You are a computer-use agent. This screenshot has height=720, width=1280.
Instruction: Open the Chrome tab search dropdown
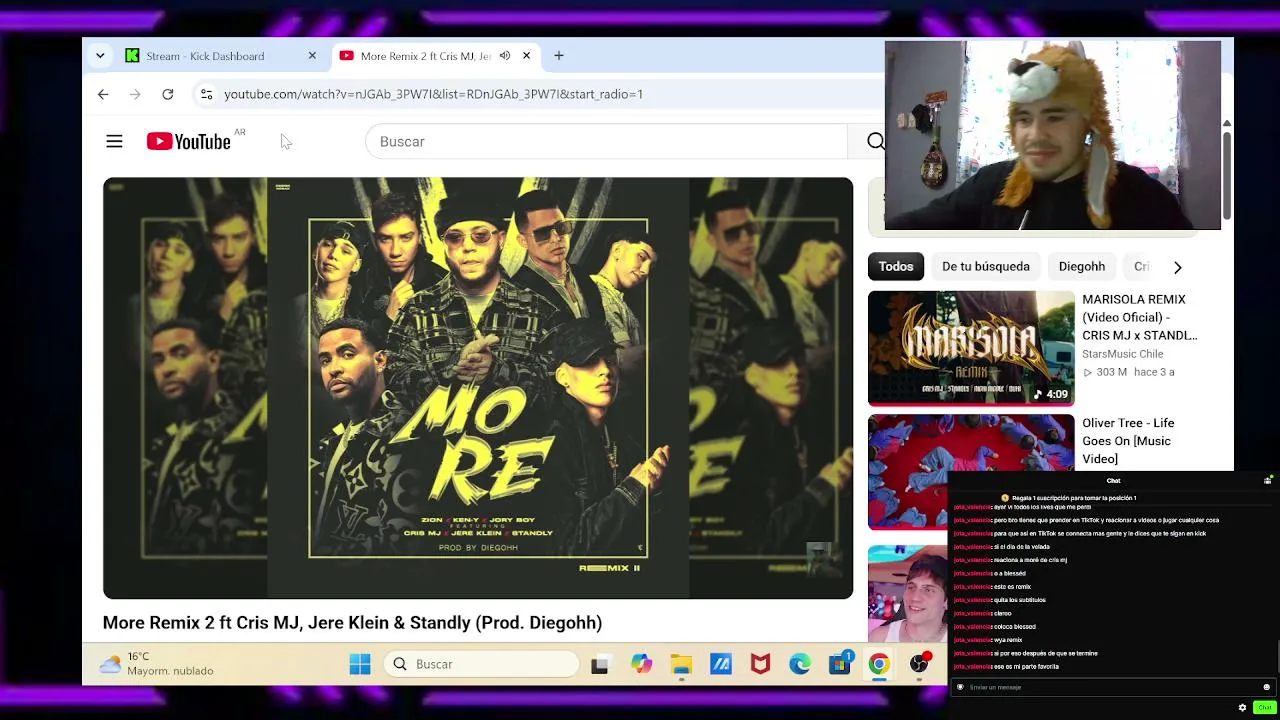tap(100, 56)
